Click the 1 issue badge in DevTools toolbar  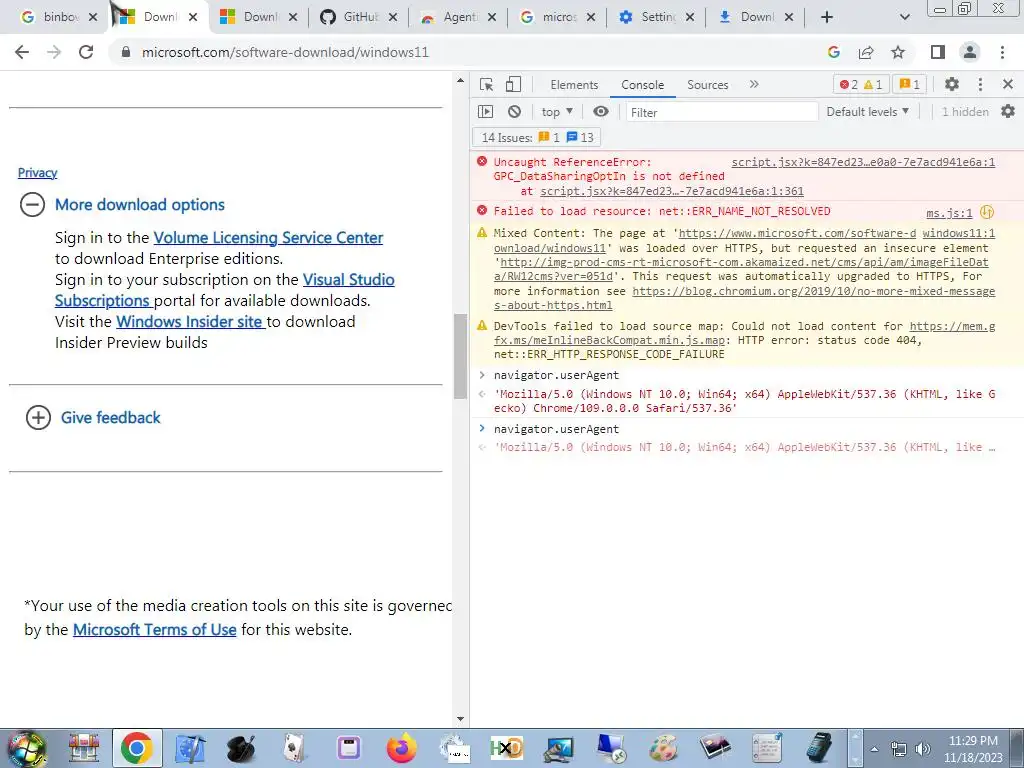tap(909, 84)
